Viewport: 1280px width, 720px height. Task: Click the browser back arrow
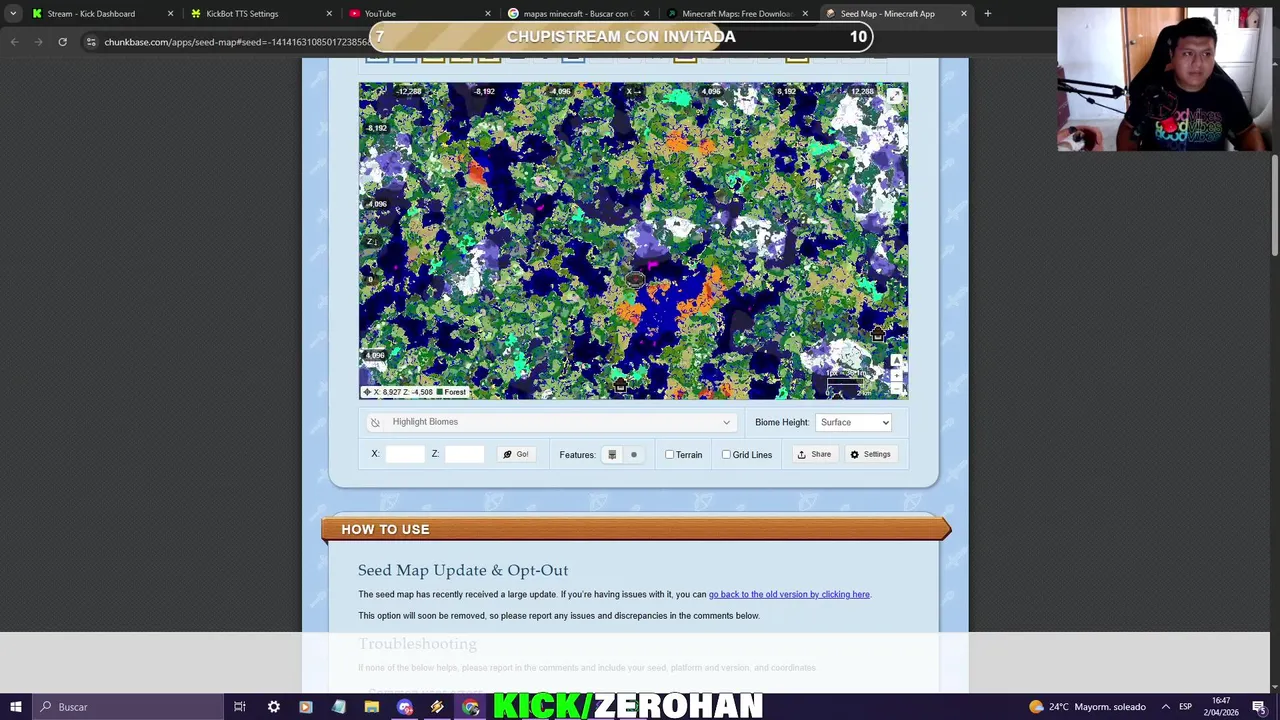click(x=14, y=42)
